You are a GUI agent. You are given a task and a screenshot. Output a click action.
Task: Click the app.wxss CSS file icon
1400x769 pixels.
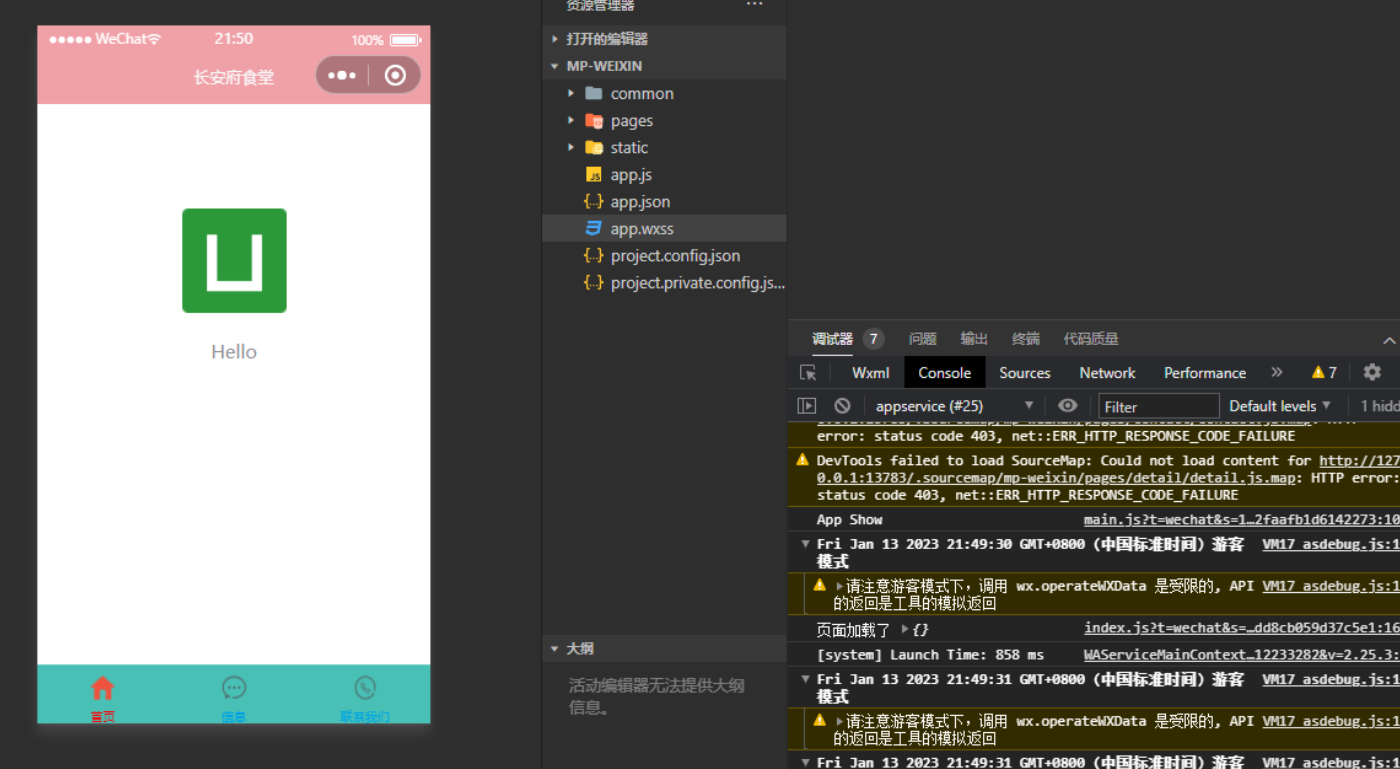pyautogui.click(x=594, y=228)
